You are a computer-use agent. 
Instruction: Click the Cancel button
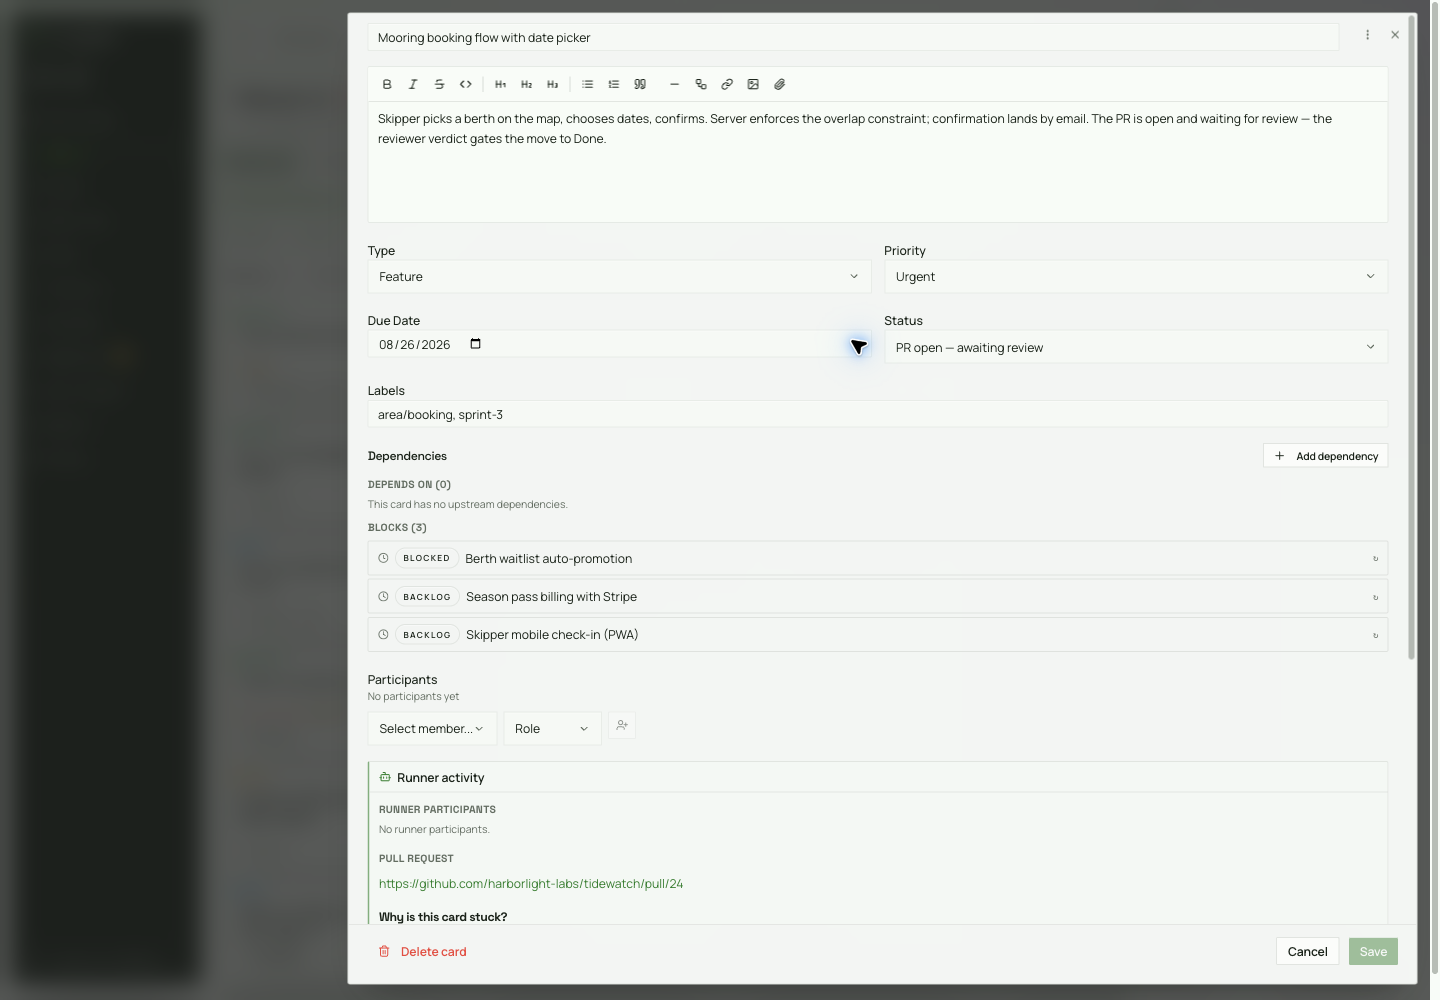pos(1307,952)
